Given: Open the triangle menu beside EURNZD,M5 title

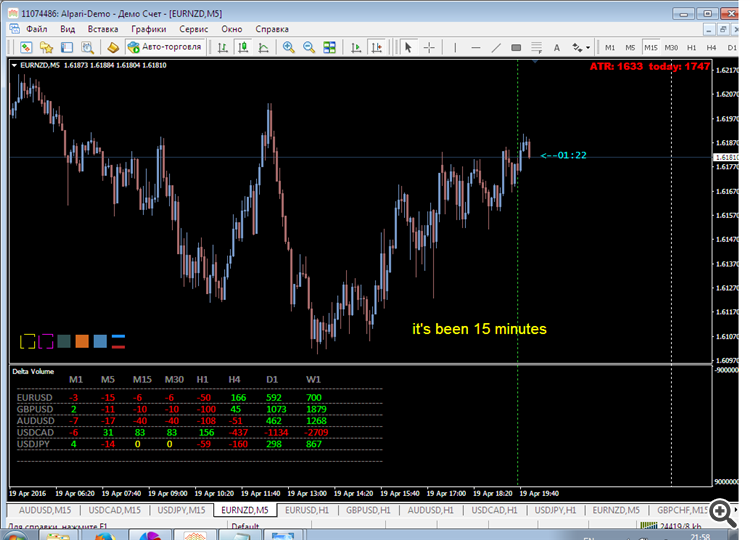Looking at the screenshot, I should point(14,65).
